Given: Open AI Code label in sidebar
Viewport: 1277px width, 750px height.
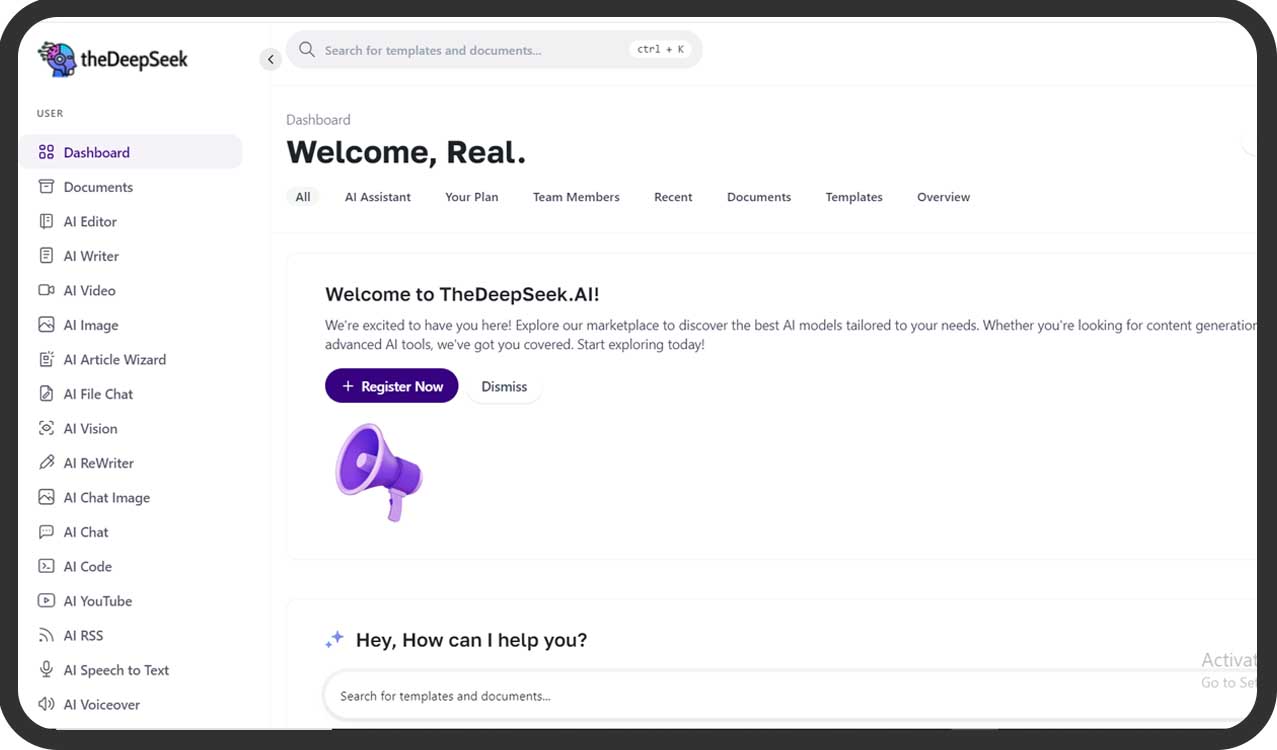Looking at the screenshot, I should tap(88, 566).
